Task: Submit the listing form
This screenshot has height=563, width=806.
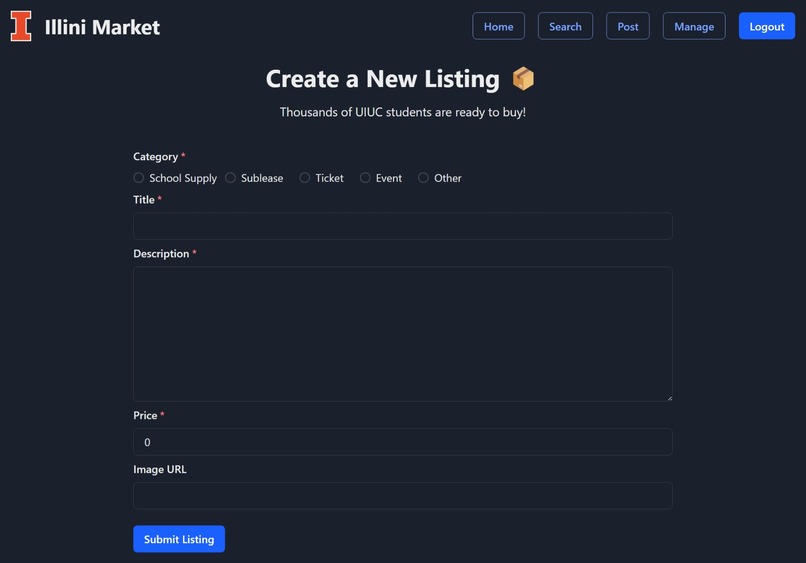Action: click(x=179, y=539)
